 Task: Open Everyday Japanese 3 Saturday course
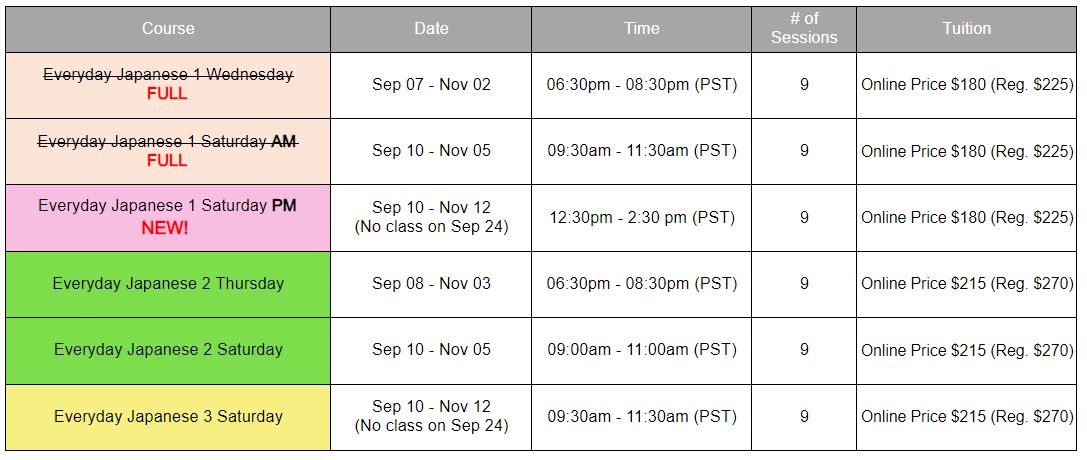[168, 416]
